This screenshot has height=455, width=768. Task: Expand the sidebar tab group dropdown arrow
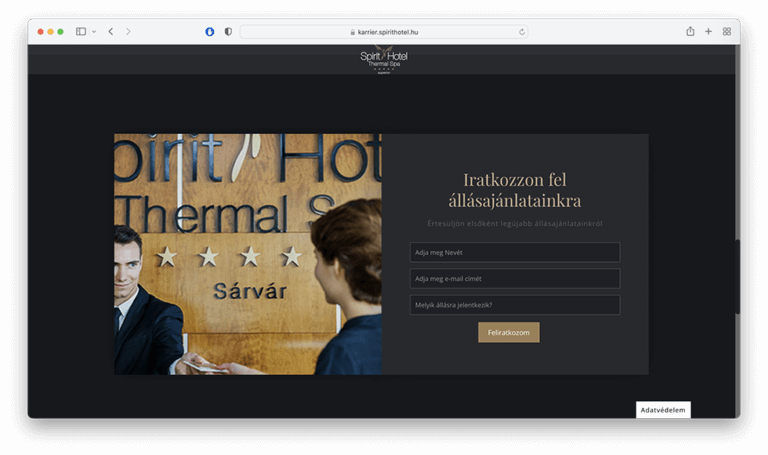[94, 32]
